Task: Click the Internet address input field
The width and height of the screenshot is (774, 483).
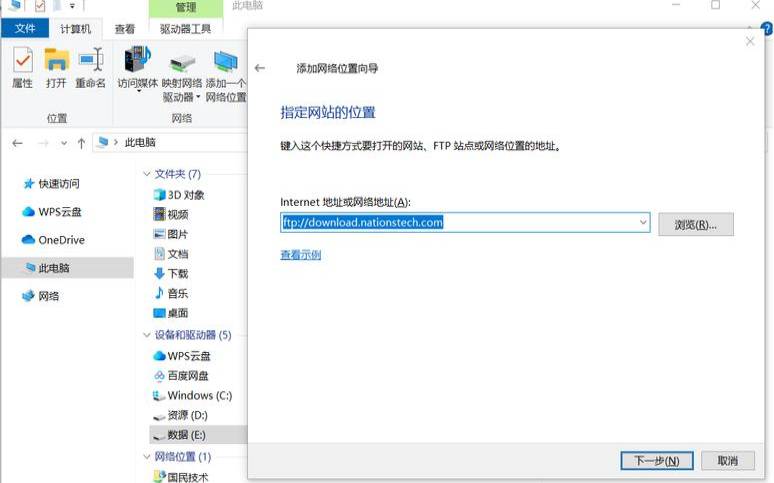Action: coord(465,222)
